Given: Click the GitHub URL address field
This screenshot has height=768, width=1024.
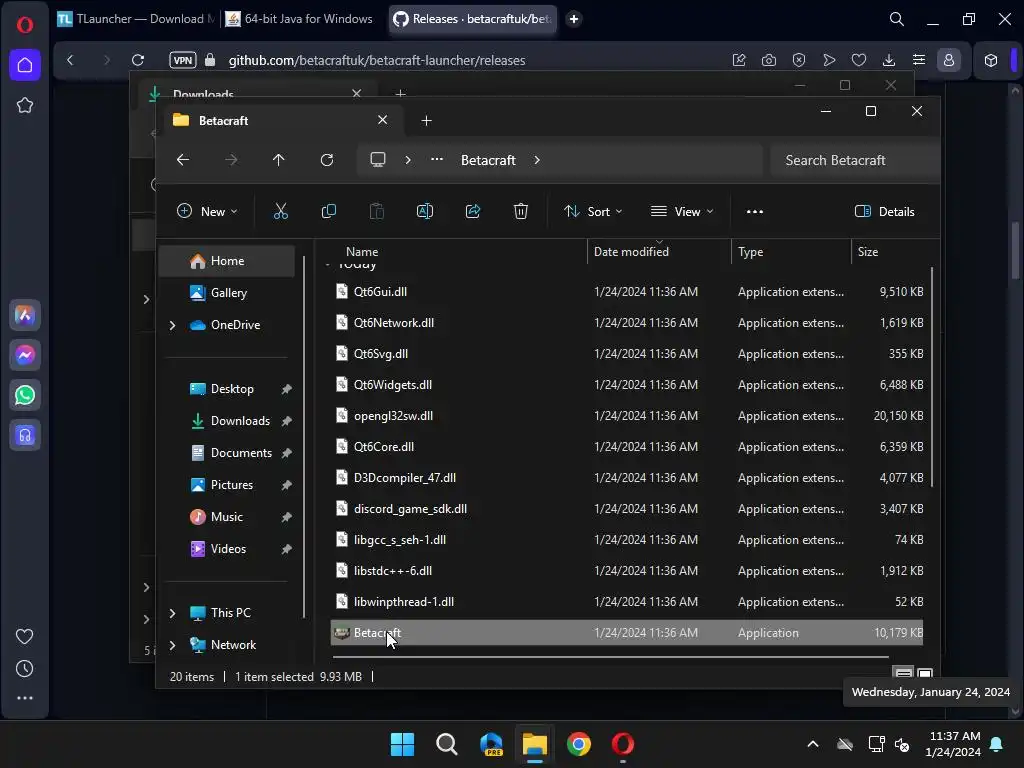Looking at the screenshot, I should click(377, 60).
